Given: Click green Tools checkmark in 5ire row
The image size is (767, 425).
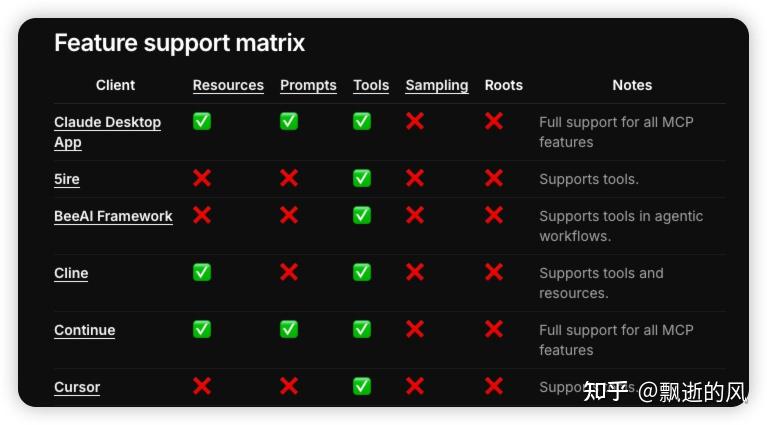Looking at the screenshot, I should 362,178.
